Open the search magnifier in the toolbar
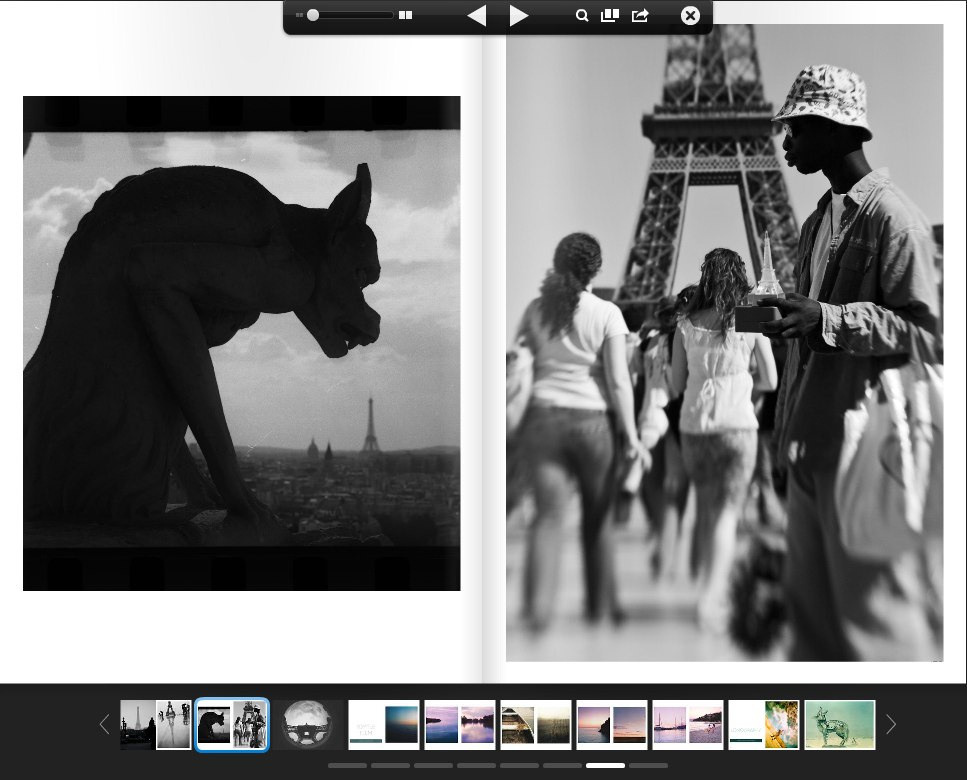Screen dimensions: 967x780 [582, 16]
